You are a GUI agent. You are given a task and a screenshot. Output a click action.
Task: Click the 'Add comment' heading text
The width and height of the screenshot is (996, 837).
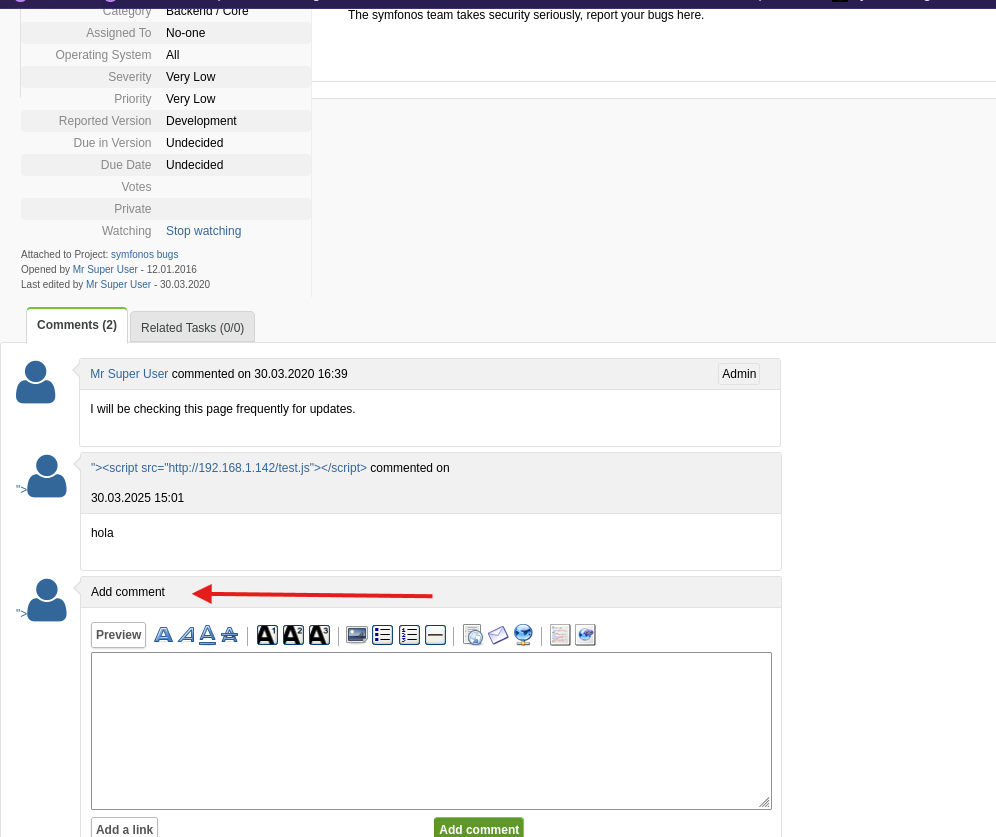128,592
